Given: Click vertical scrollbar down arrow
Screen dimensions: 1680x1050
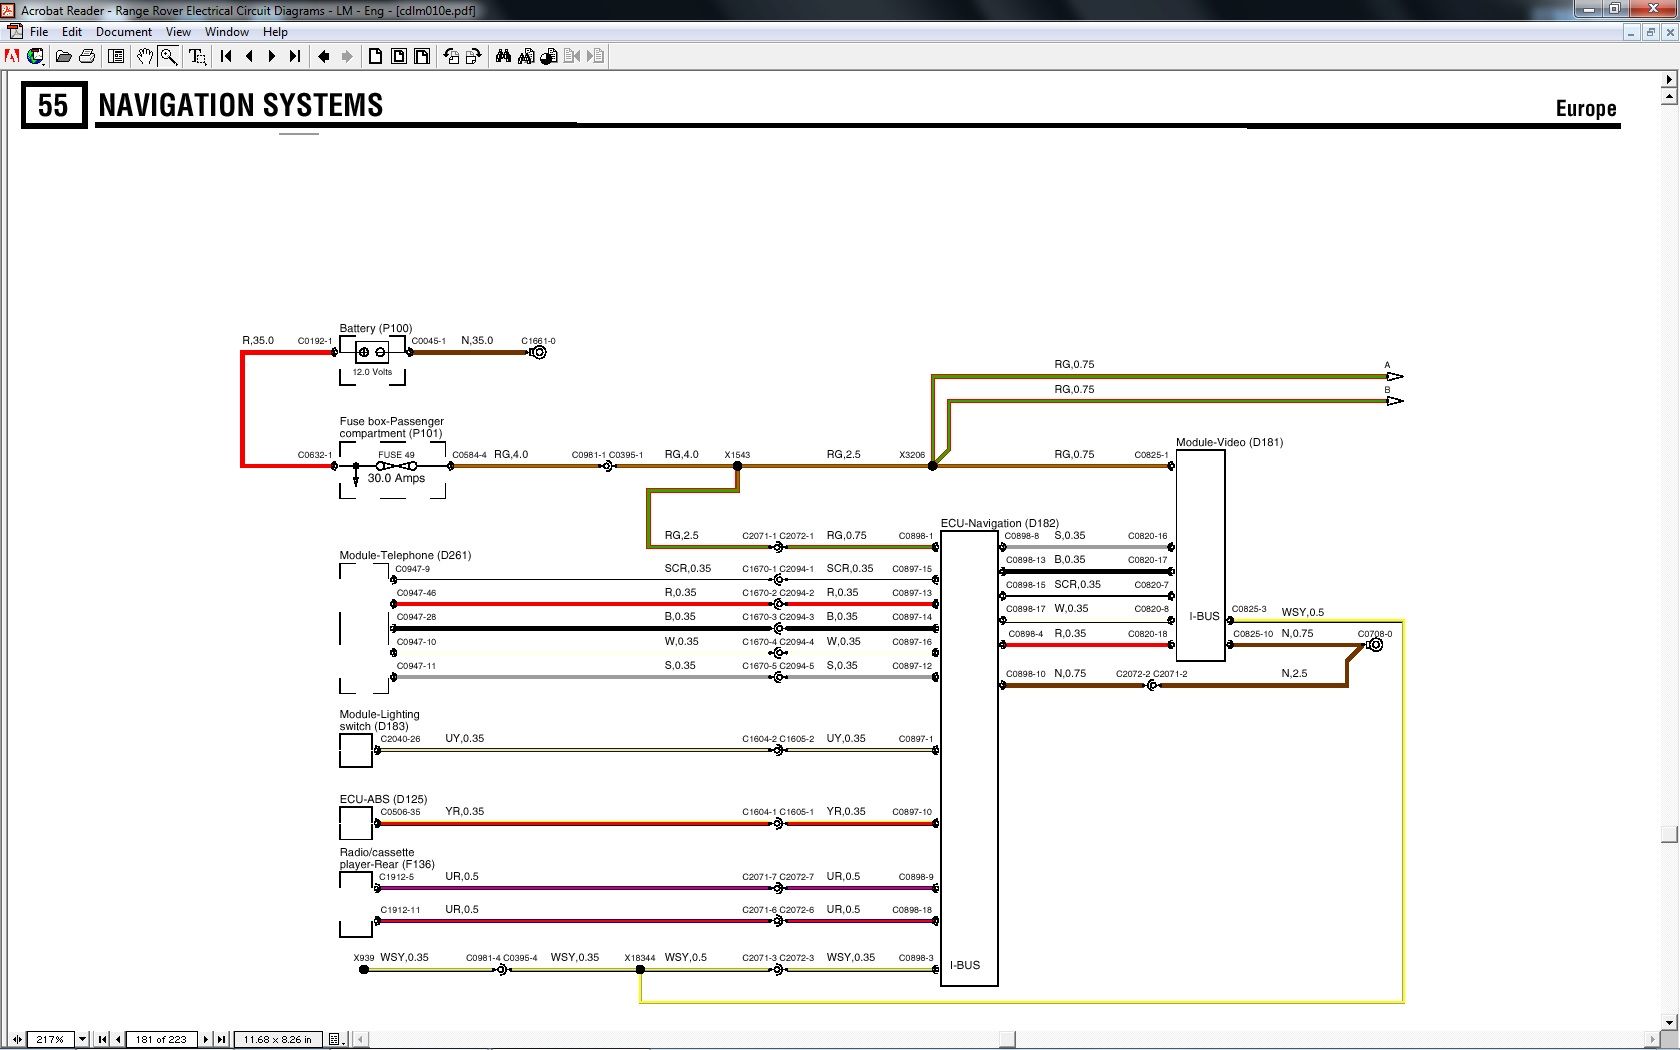Looking at the screenshot, I should tap(1669, 1022).
